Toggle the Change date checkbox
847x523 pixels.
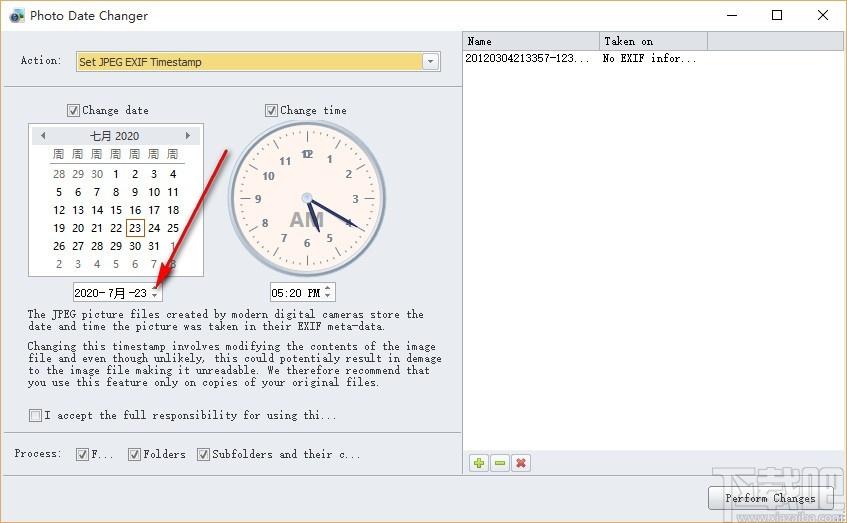pyautogui.click(x=73, y=110)
